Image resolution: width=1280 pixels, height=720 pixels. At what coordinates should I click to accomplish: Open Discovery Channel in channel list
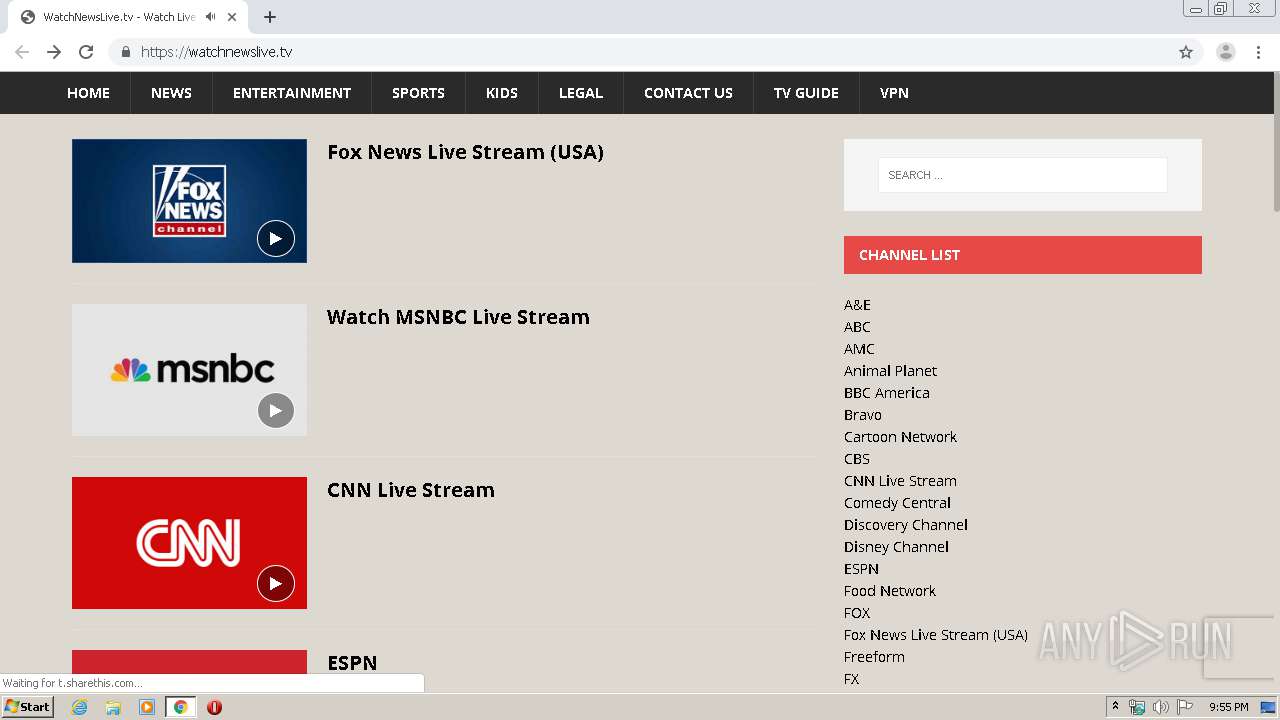pos(906,525)
